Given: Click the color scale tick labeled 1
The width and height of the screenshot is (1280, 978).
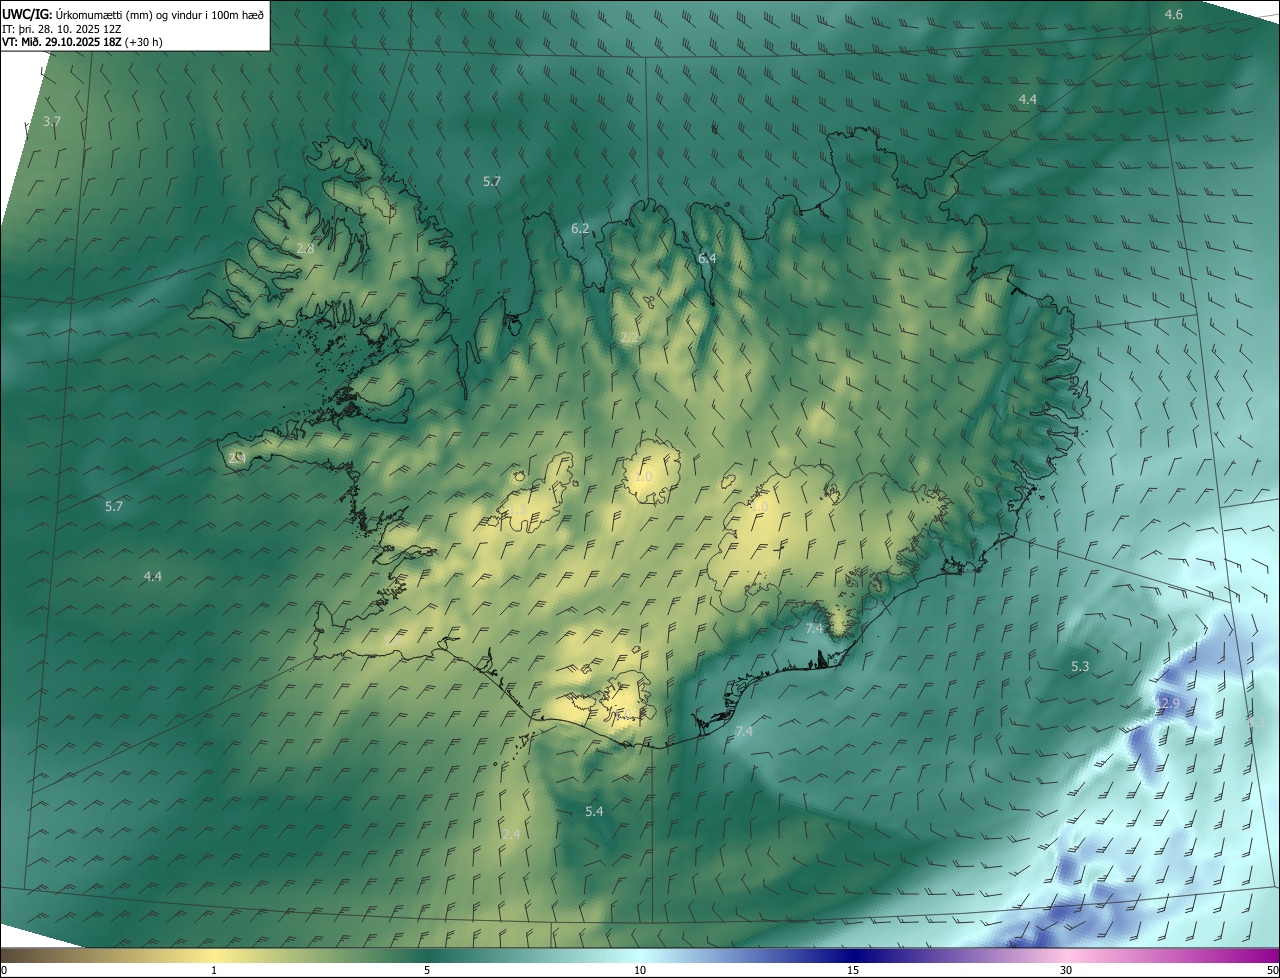Looking at the screenshot, I should pyautogui.click(x=214, y=971).
